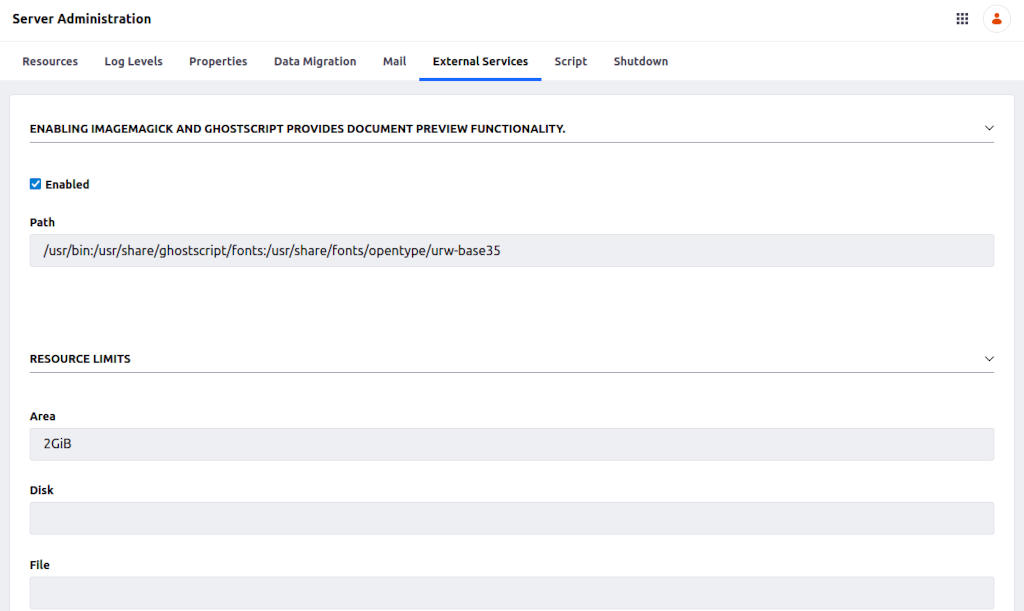Switch to the Resources tab
Viewport: 1024px width, 611px height.
pos(50,61)
